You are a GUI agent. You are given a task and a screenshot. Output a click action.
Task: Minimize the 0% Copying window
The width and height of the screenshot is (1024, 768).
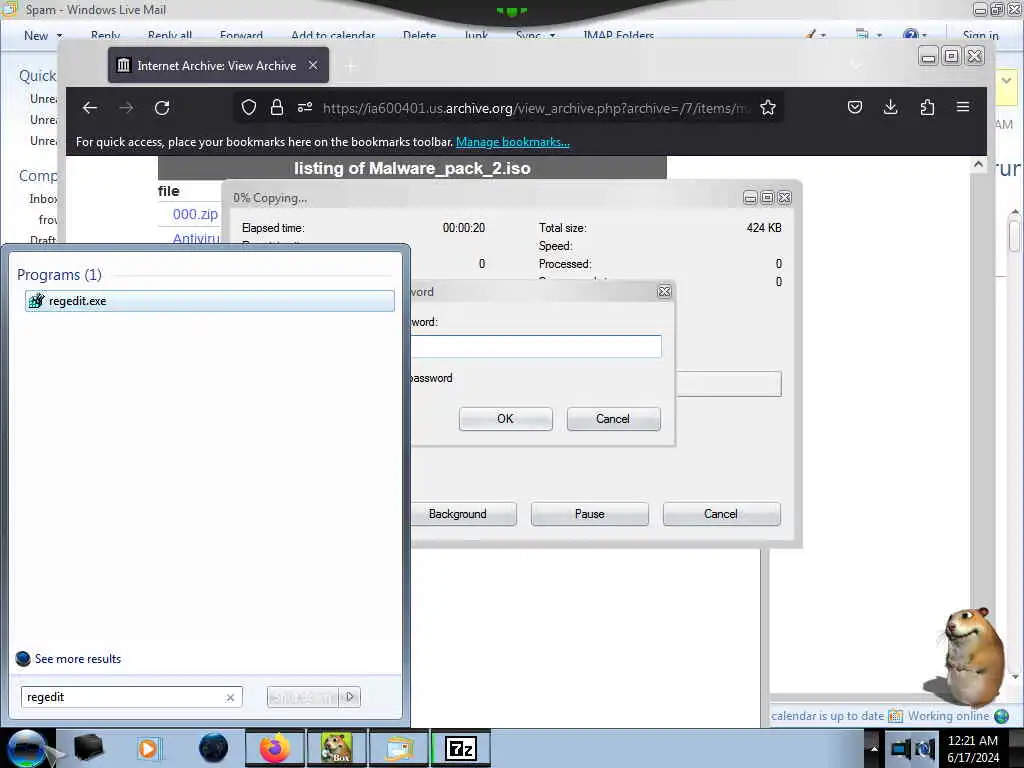[750, 198]
